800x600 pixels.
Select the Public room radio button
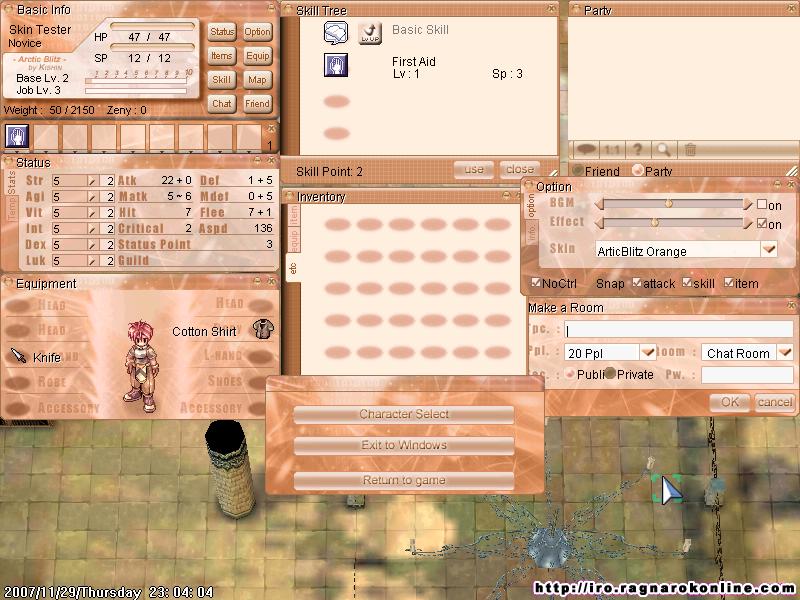[x=570, y=373]
